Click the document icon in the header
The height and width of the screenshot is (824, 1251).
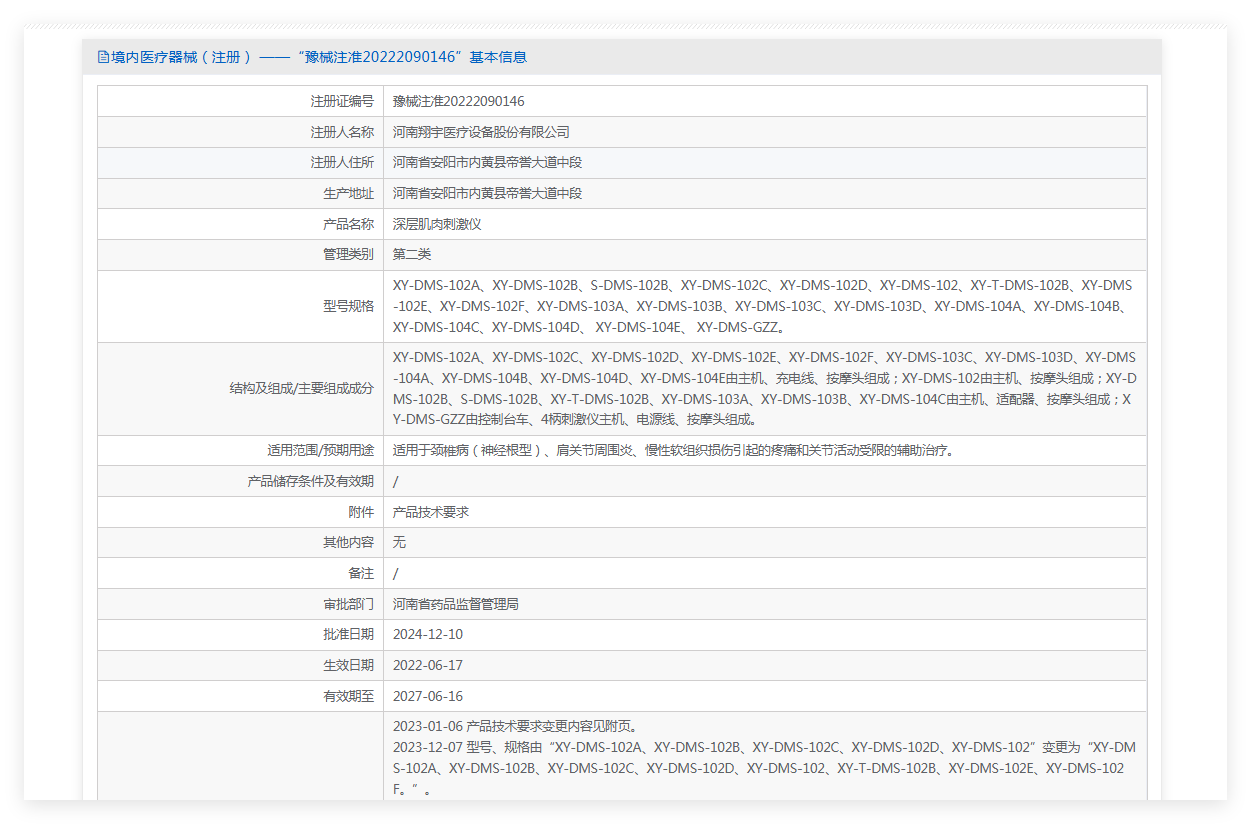point(103,57)
